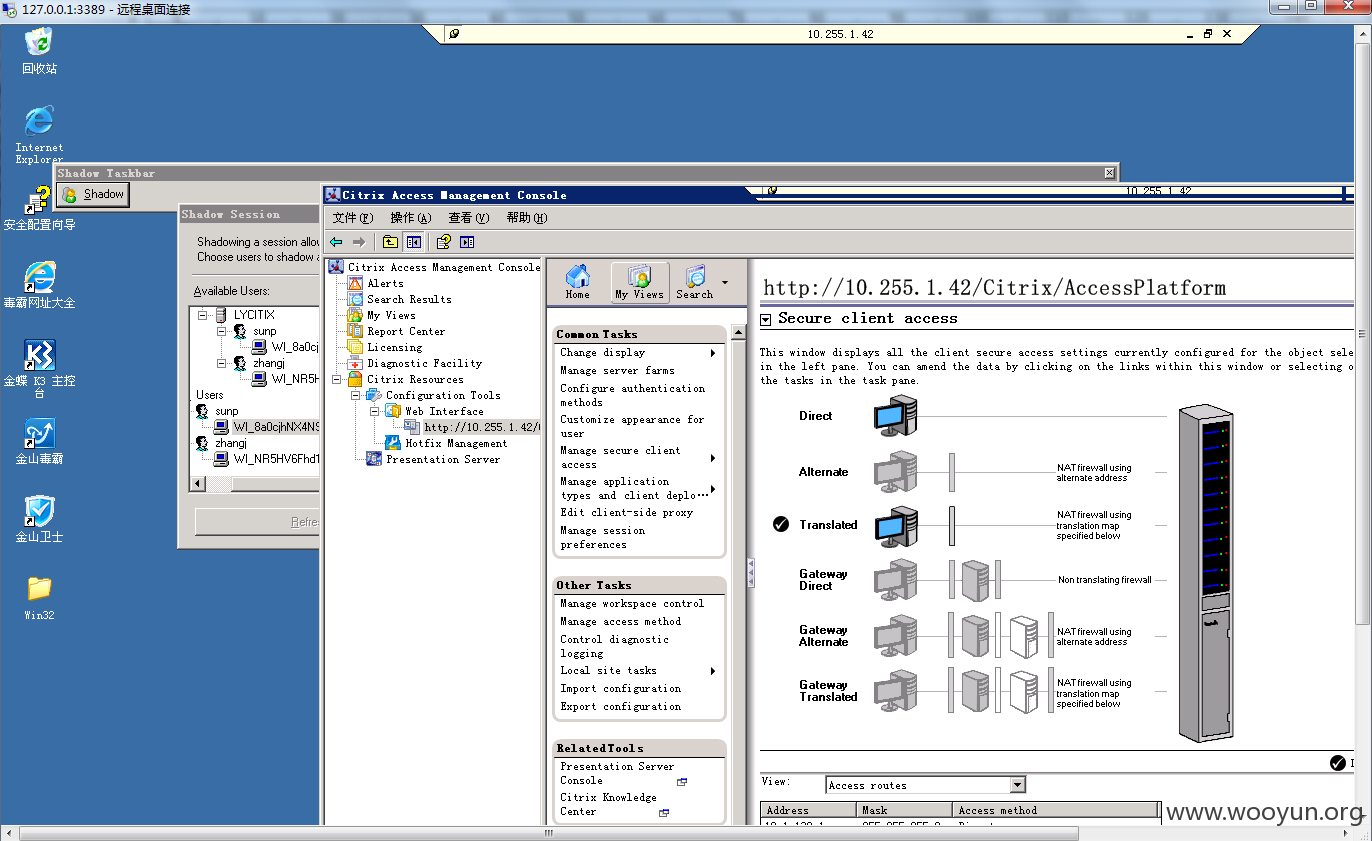Open 金山毒霸 desktop icon

click(39, 442)
